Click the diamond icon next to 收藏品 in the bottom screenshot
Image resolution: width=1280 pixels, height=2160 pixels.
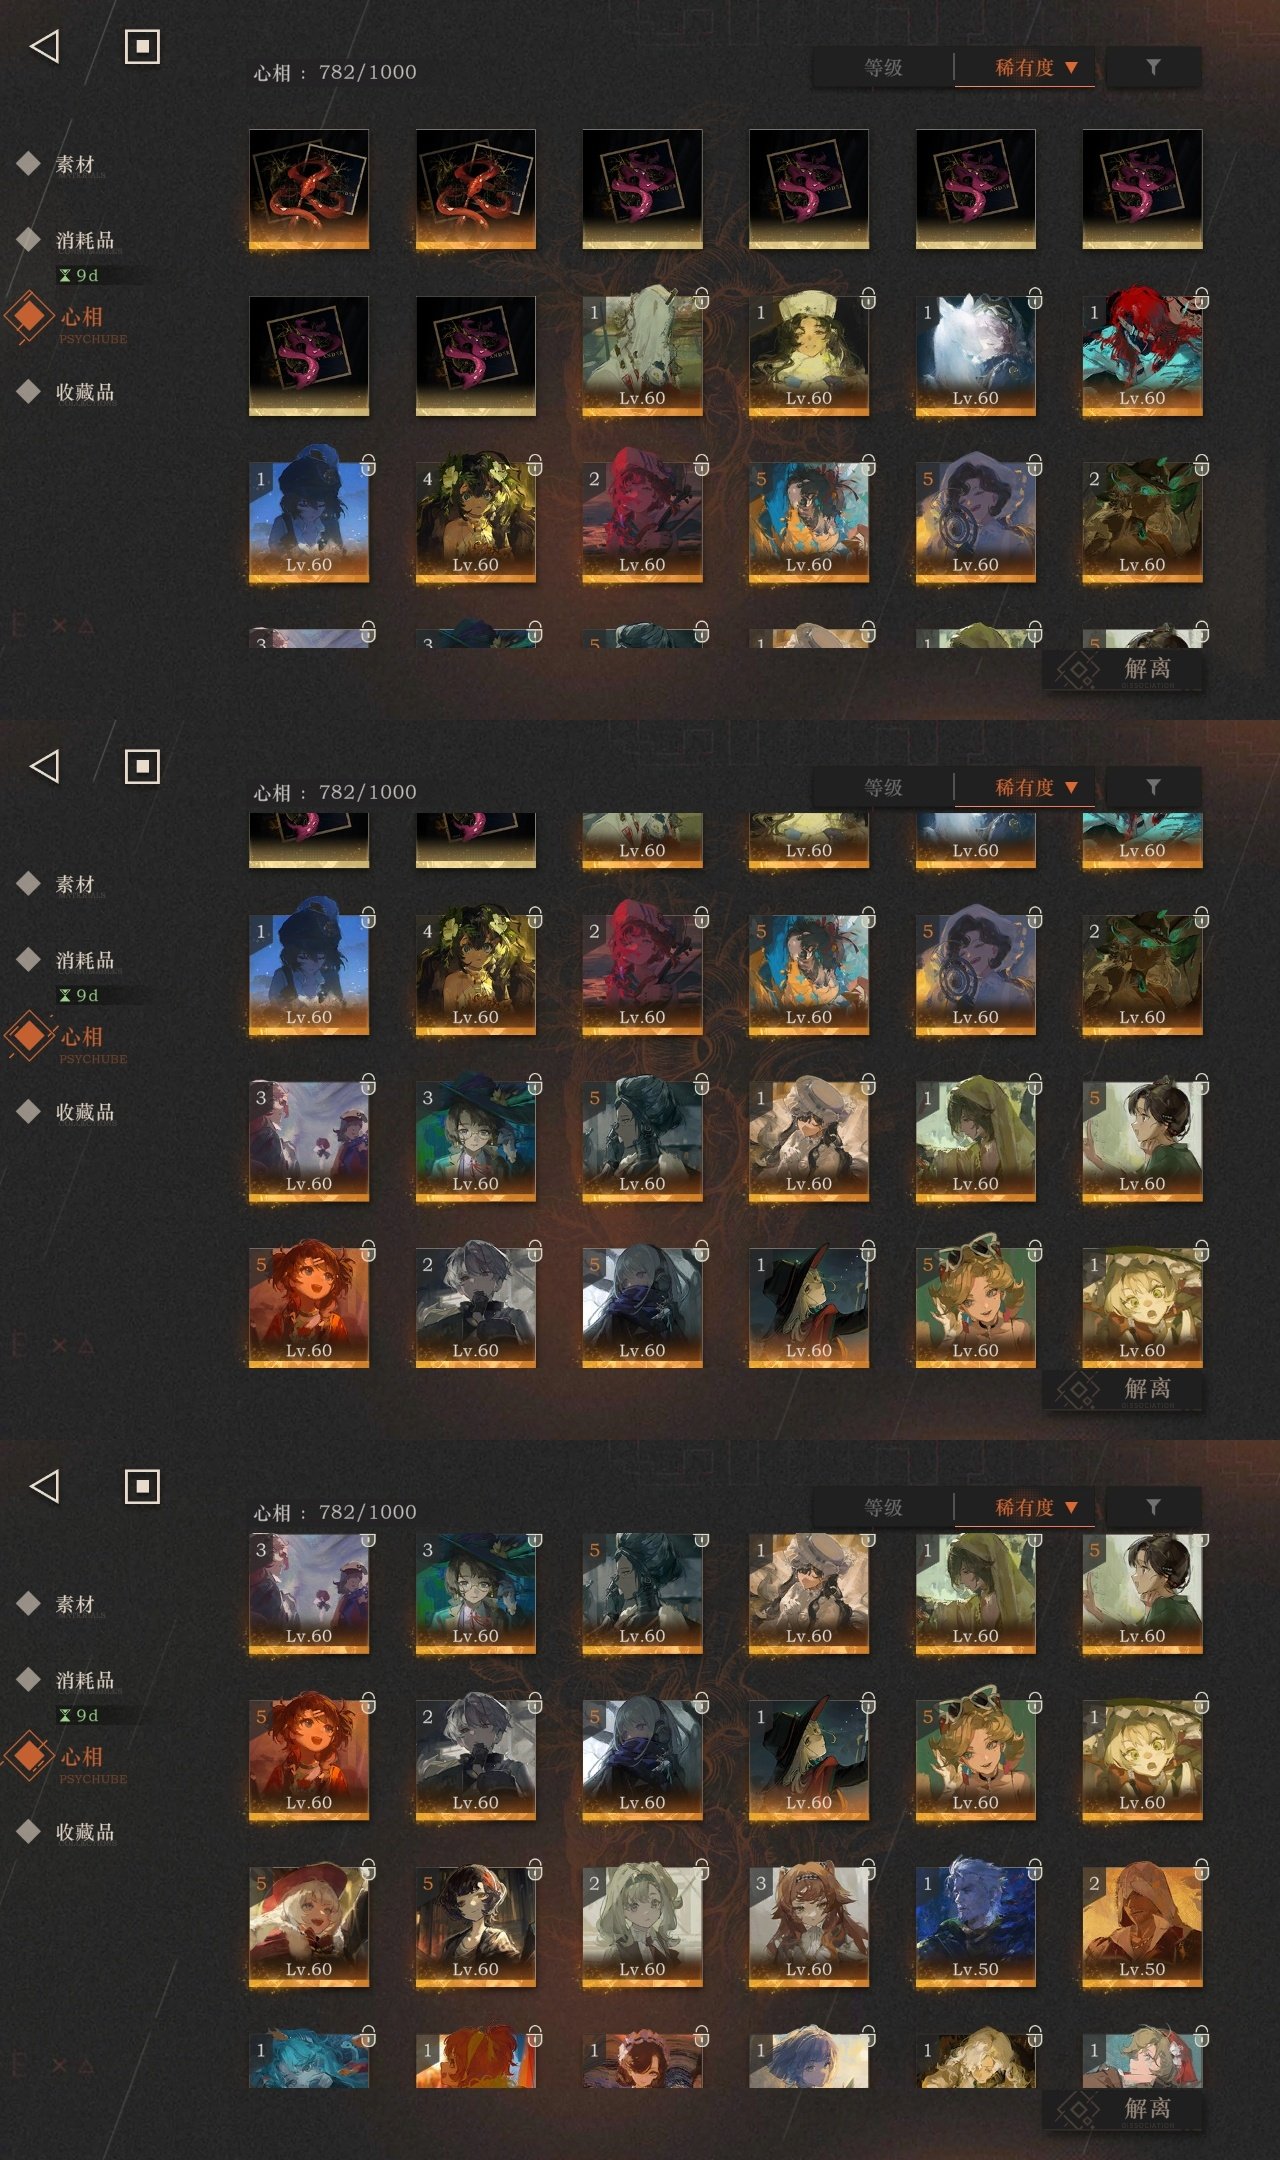click(29, 1831)
